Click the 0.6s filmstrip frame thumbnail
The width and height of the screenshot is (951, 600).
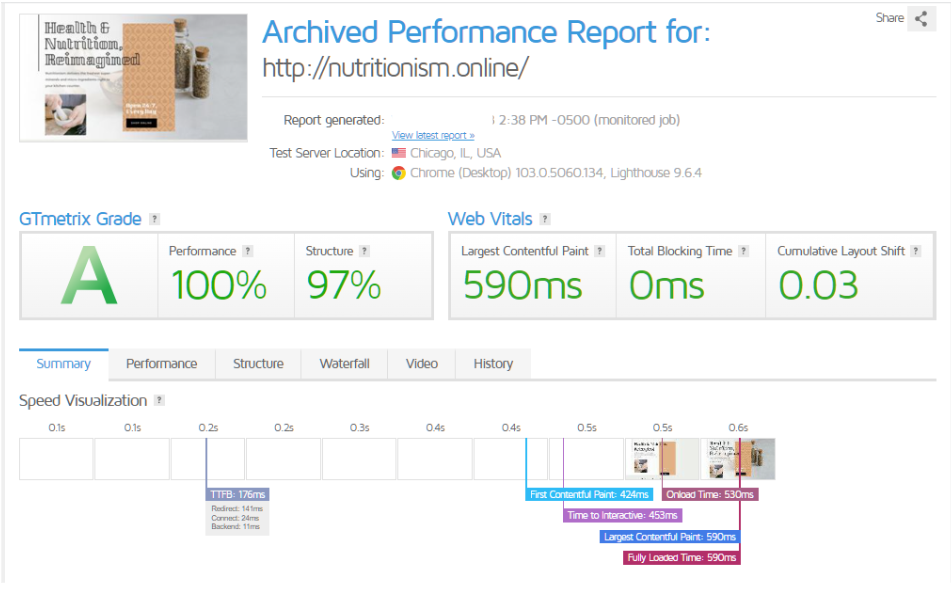pyautogui.click(x=738, y=459)
